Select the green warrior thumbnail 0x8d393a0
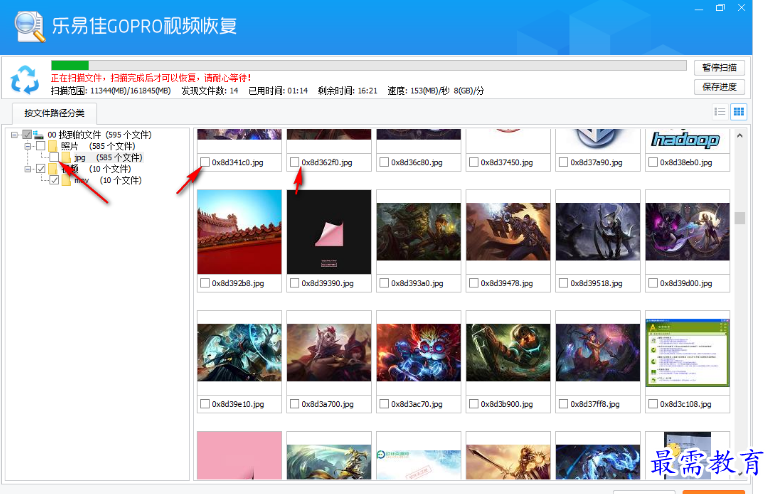Viewport: 772px width, 494px height. (x=418, y=232)
